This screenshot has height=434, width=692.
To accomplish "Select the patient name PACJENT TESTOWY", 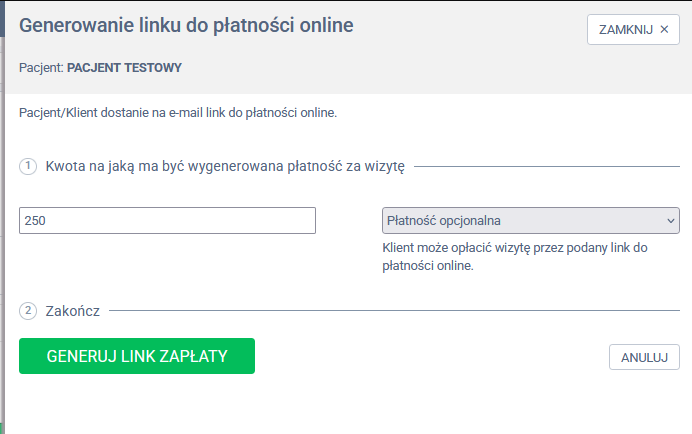I will [124, 68].
